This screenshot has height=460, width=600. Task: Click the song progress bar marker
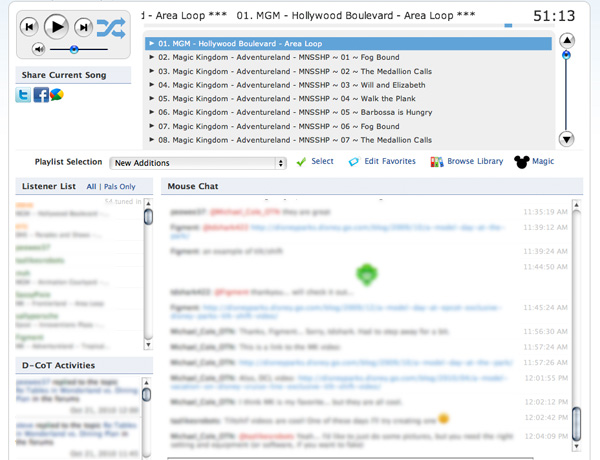[x=508, y=26]
